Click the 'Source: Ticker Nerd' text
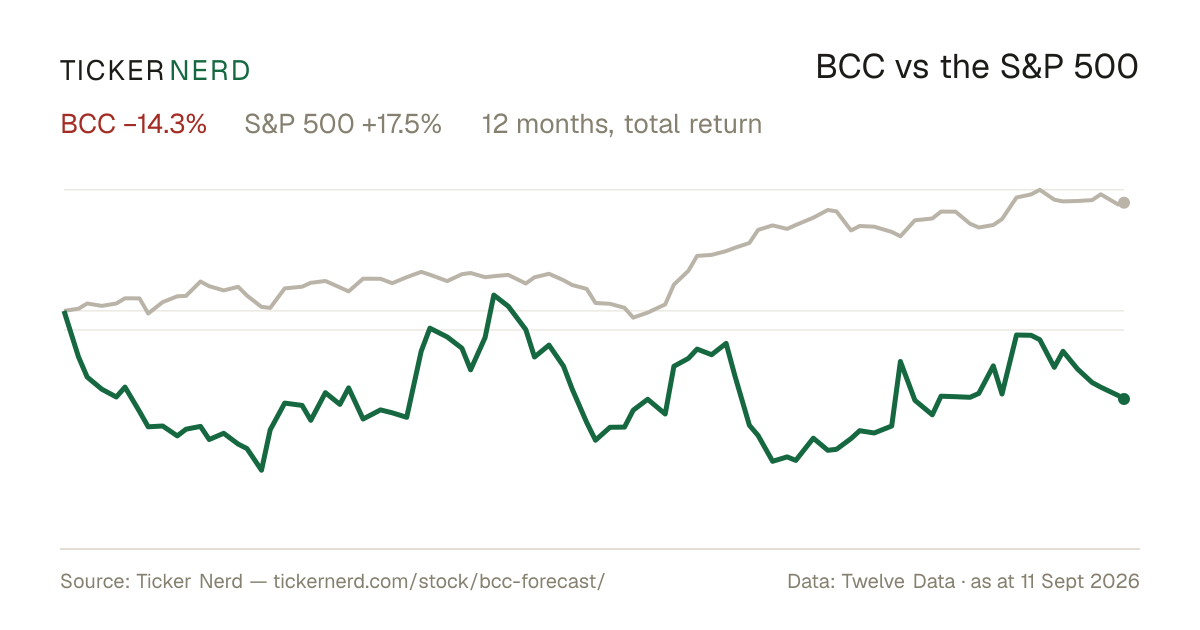This screenshot has width=1200, height=630. (x=151, y=582)
